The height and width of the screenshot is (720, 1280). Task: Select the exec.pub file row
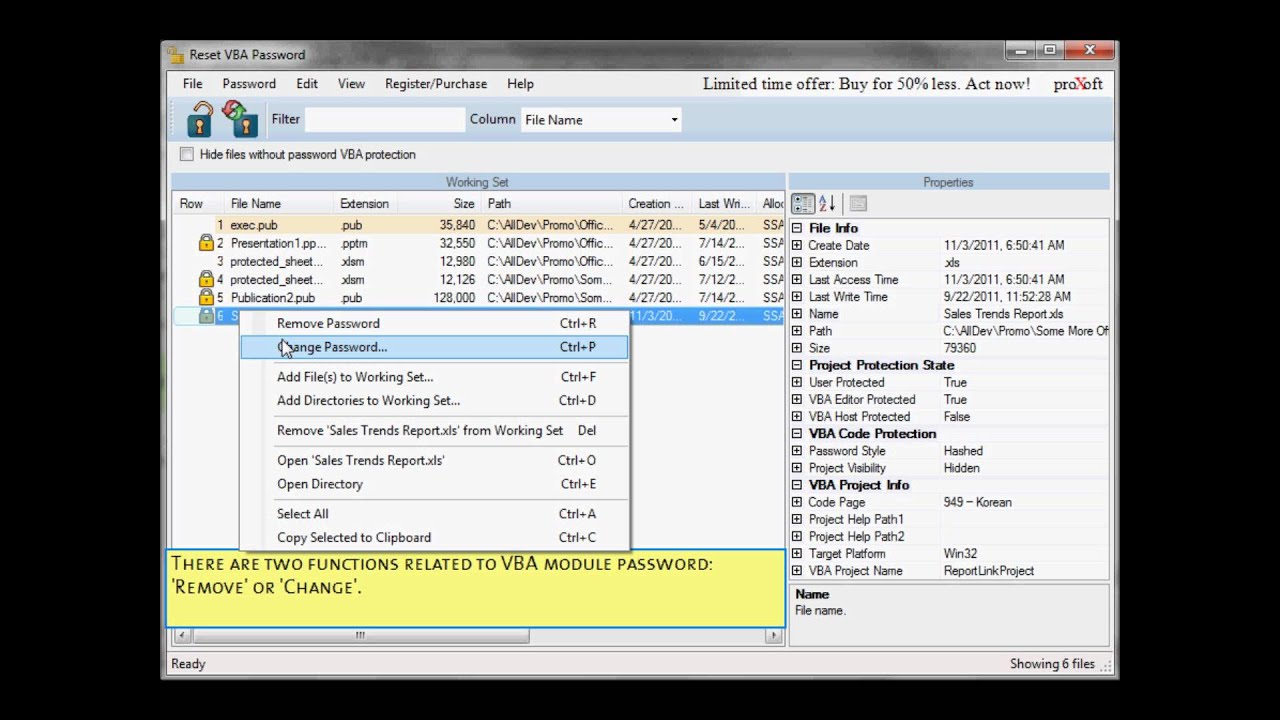[x=478, y=225]
